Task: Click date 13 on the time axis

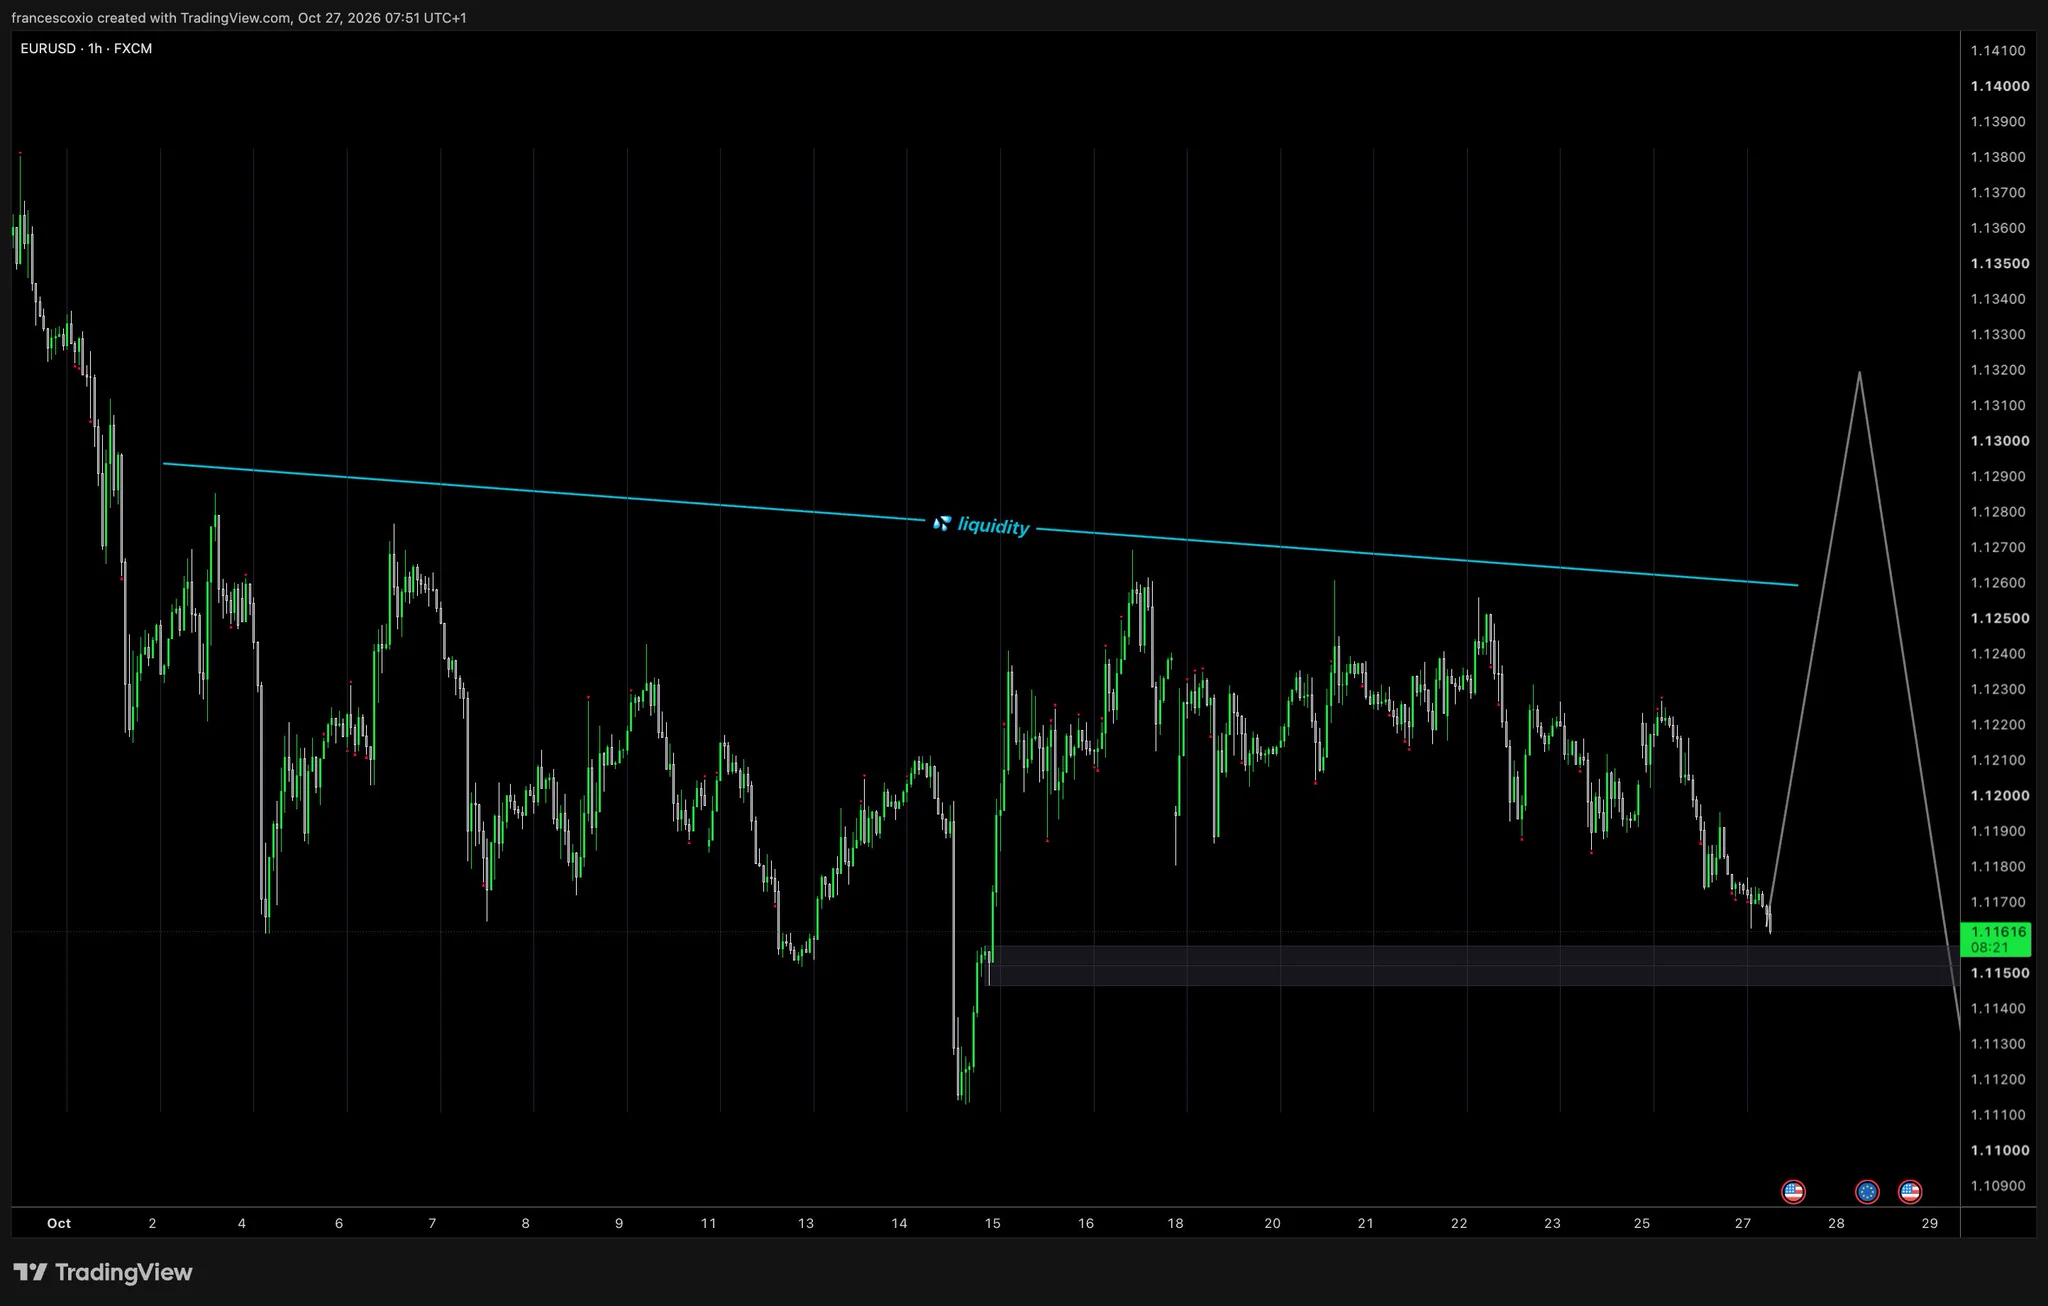Action: (x=806, y=1223)
